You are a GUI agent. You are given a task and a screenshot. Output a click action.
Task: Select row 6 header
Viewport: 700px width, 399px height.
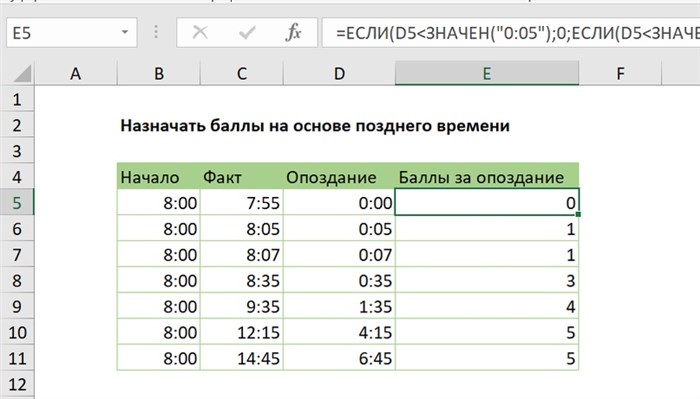17,229
